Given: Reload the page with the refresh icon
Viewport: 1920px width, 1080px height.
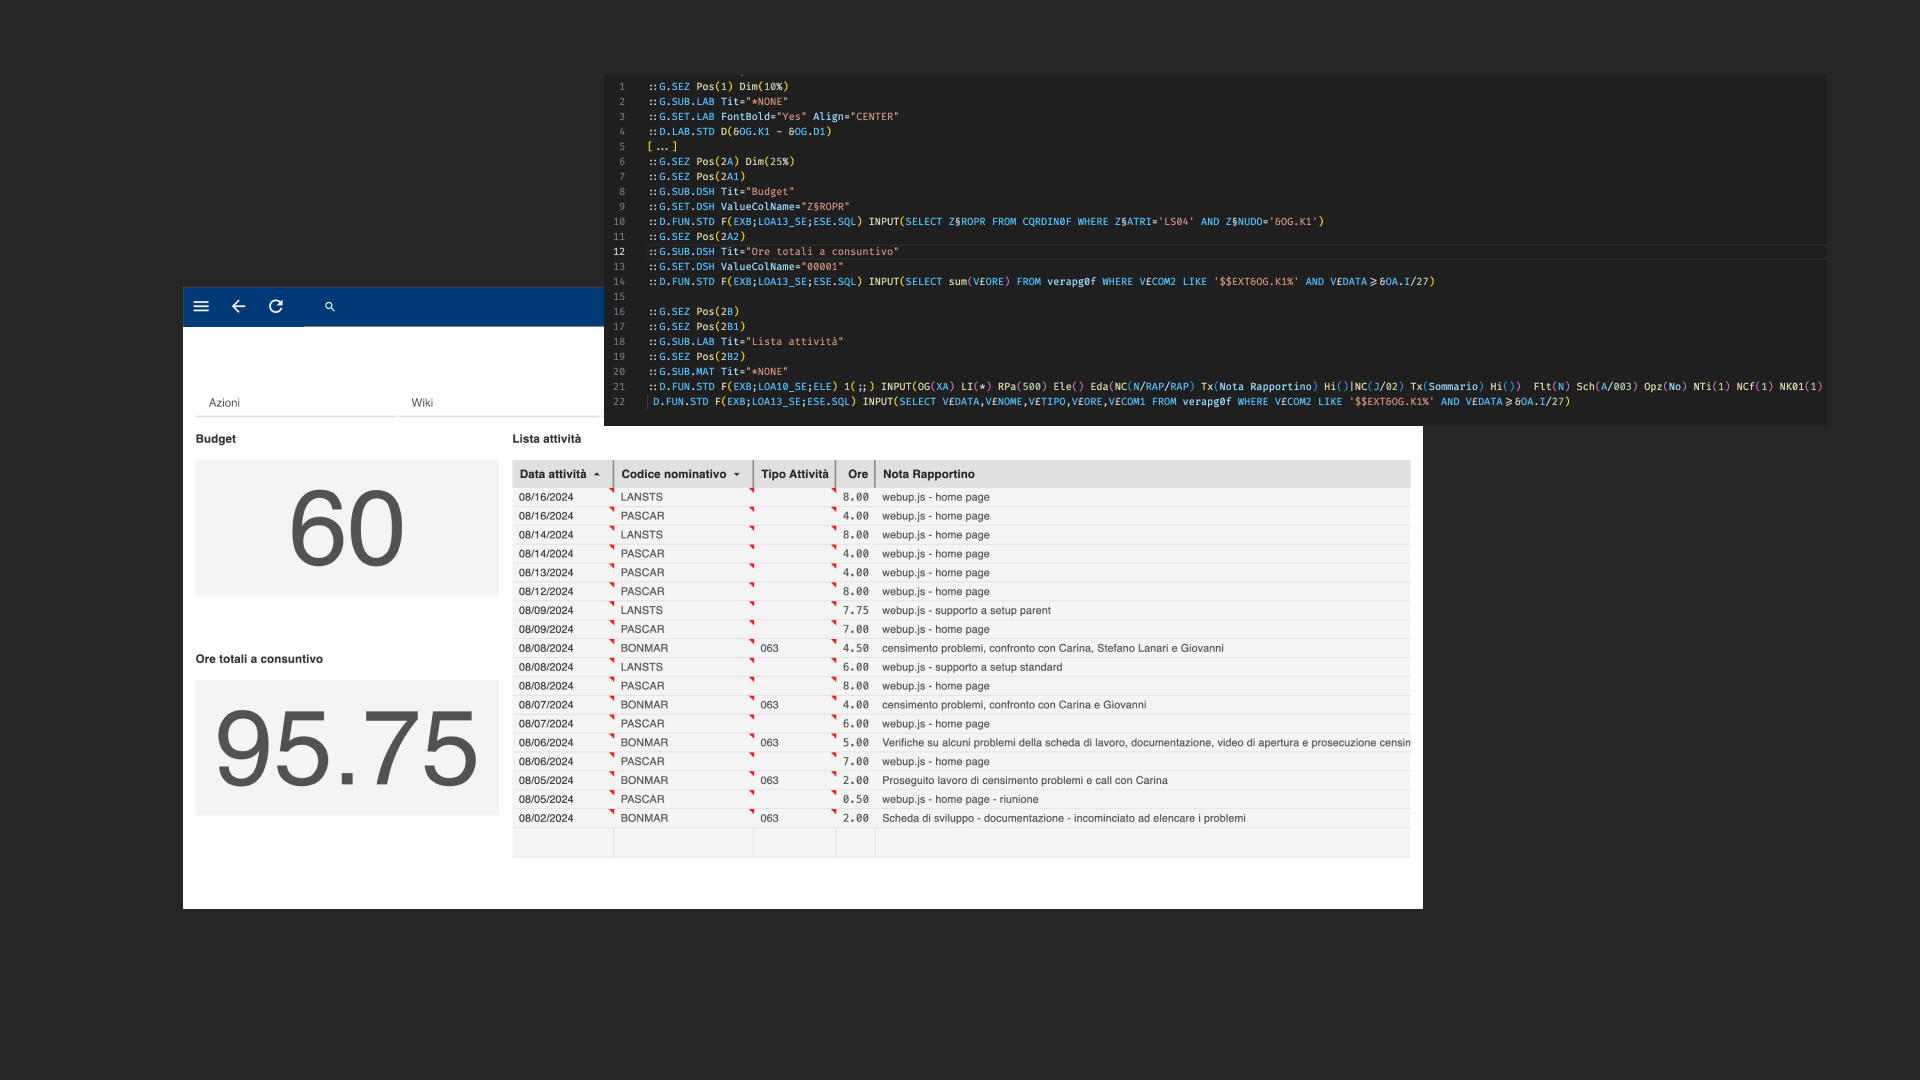Looking at the screenshot, I should [276, 307].
